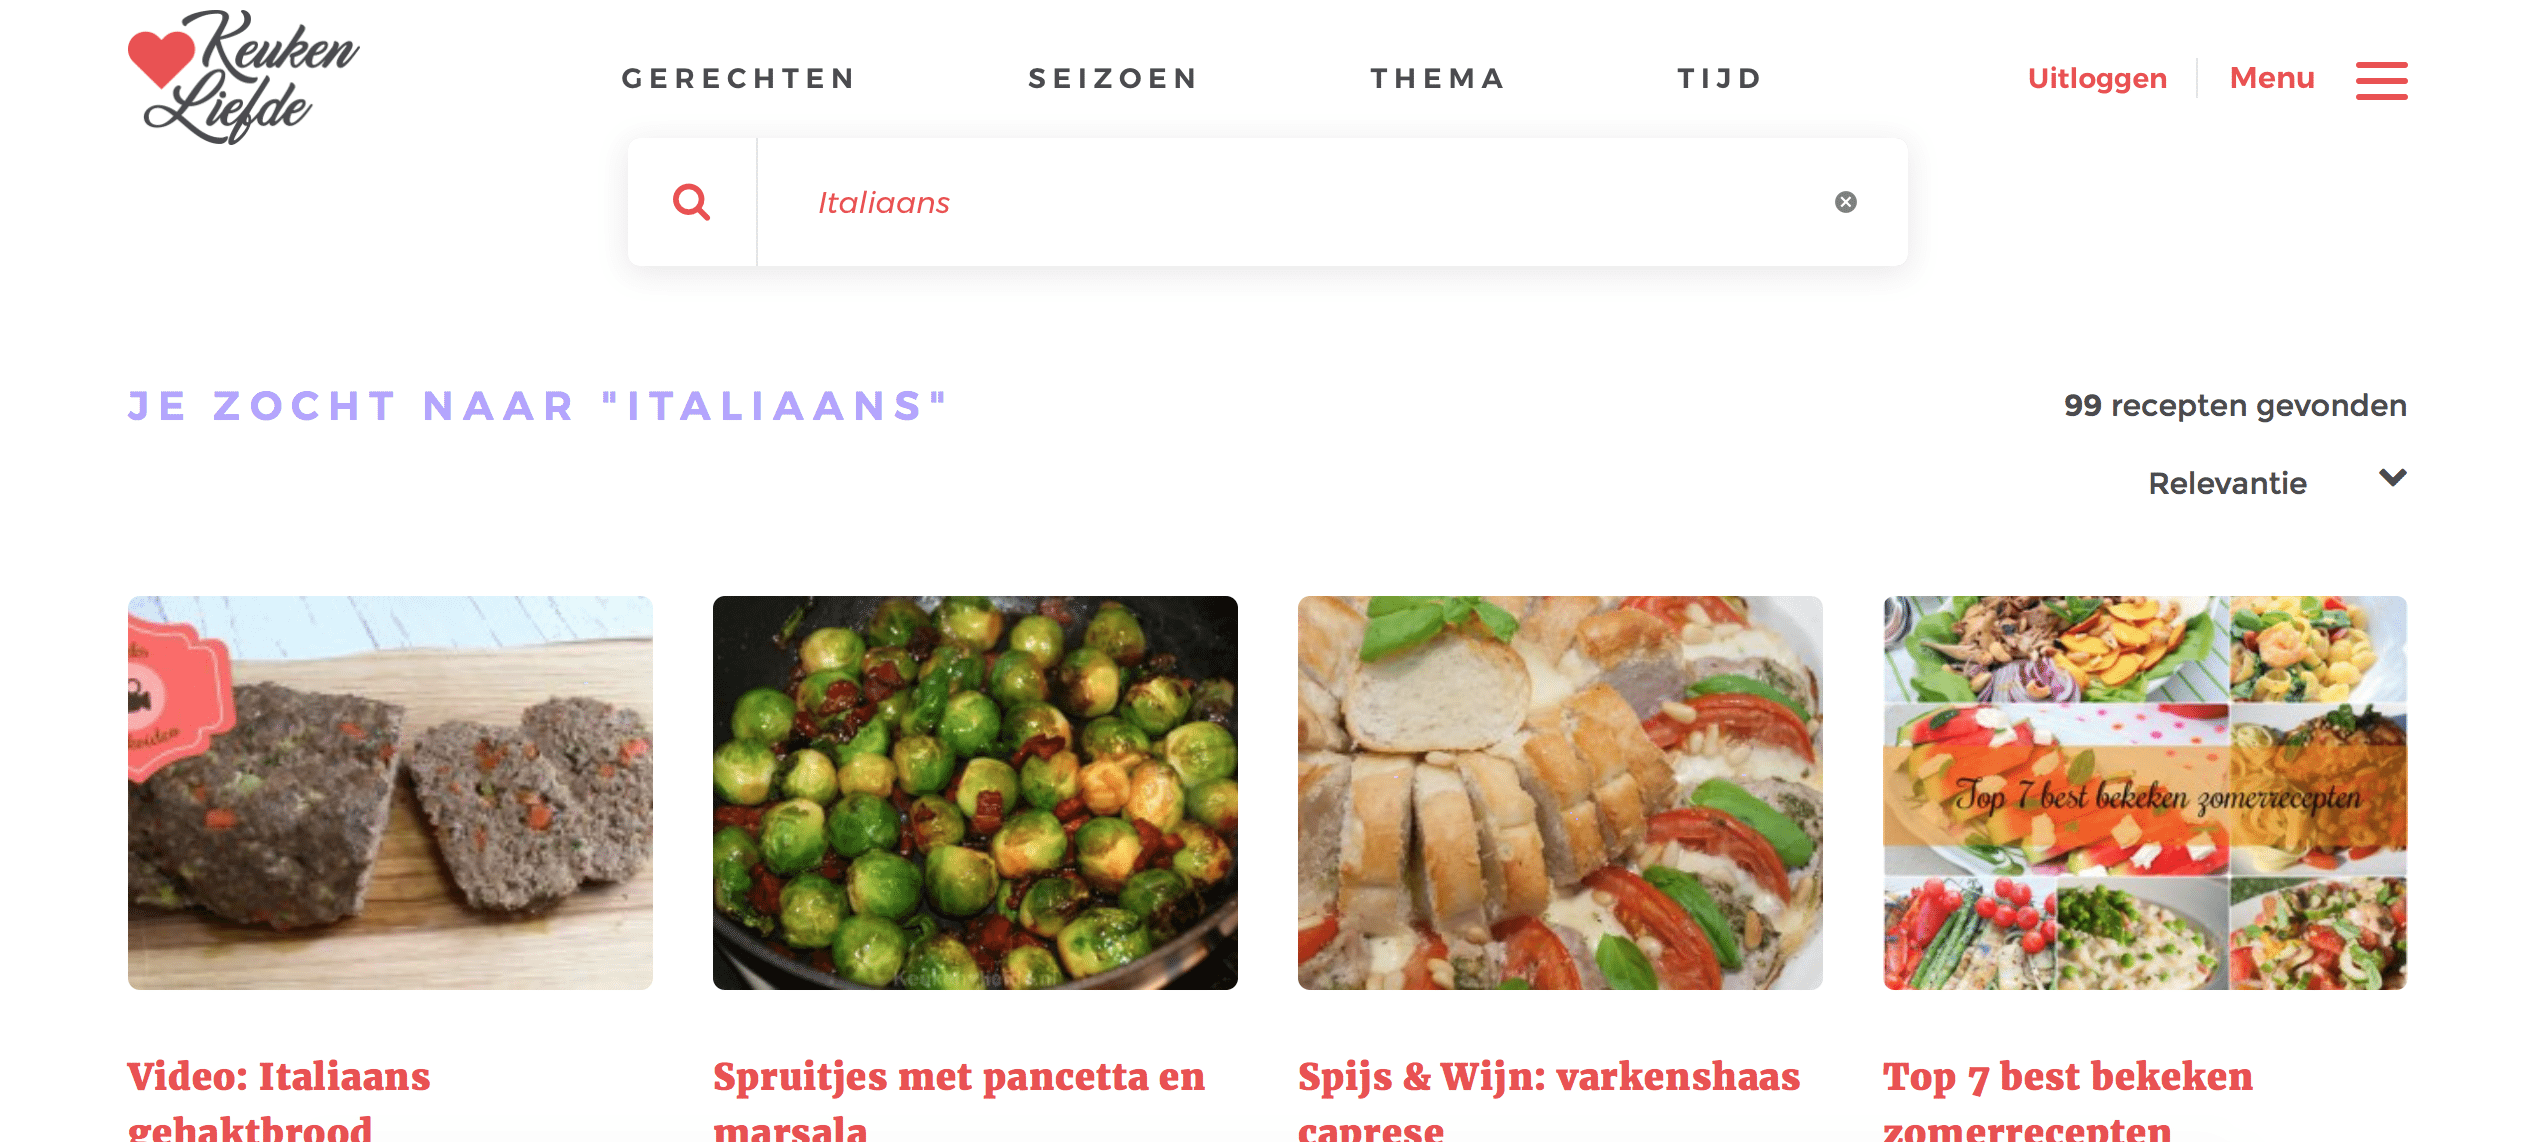Open the Seizoen menu
The height and width of the screenshot is (1142, 2524).
tap(1113, 78)
